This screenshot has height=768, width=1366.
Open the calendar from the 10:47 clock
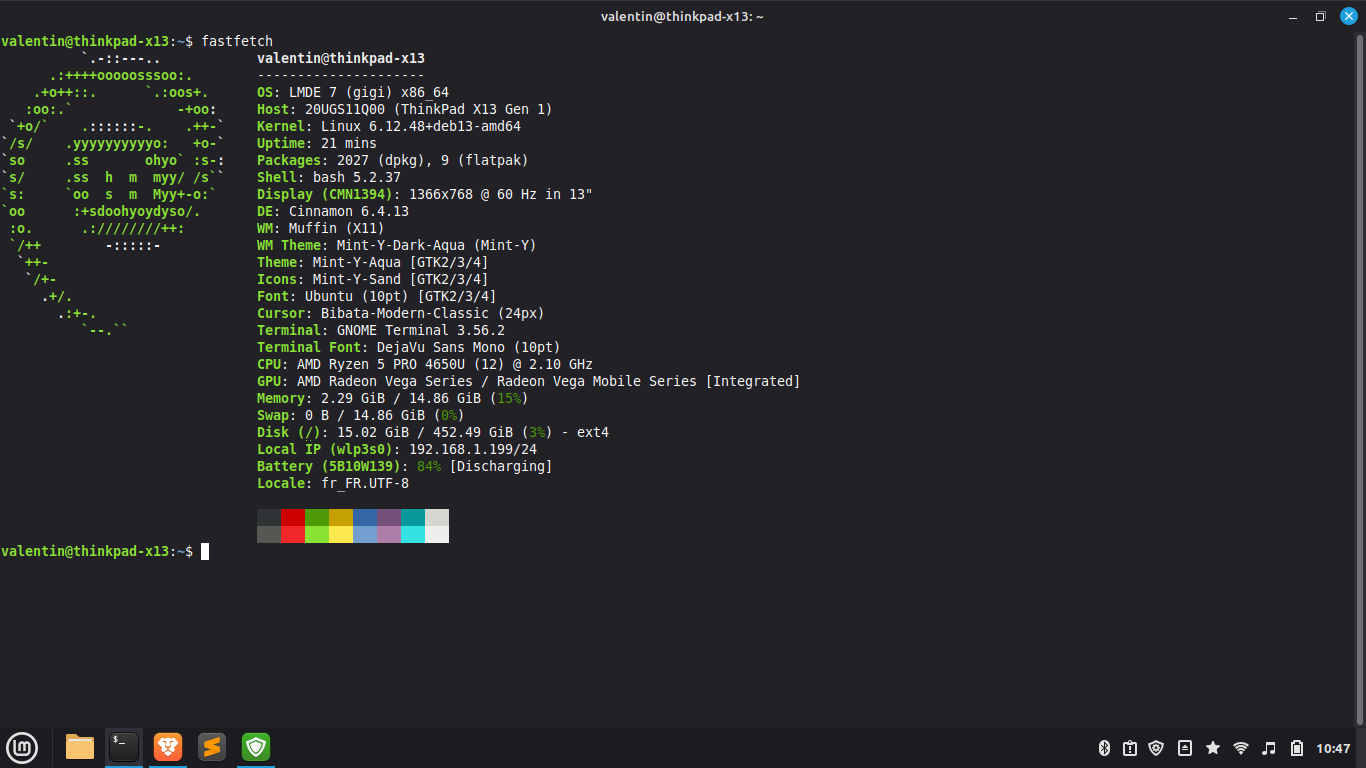pos(1333,748)
